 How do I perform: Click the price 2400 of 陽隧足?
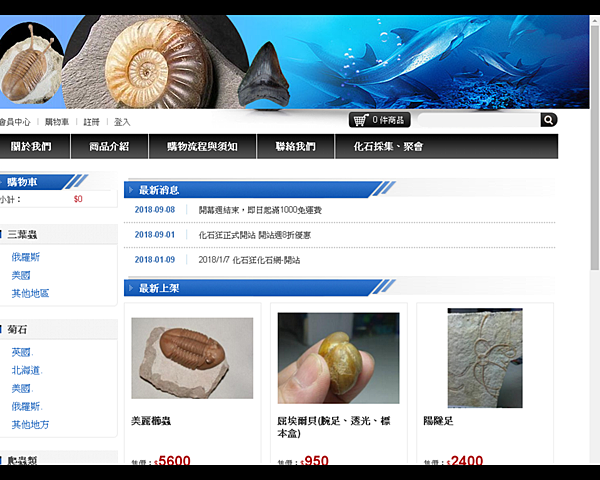click(466, 460)
